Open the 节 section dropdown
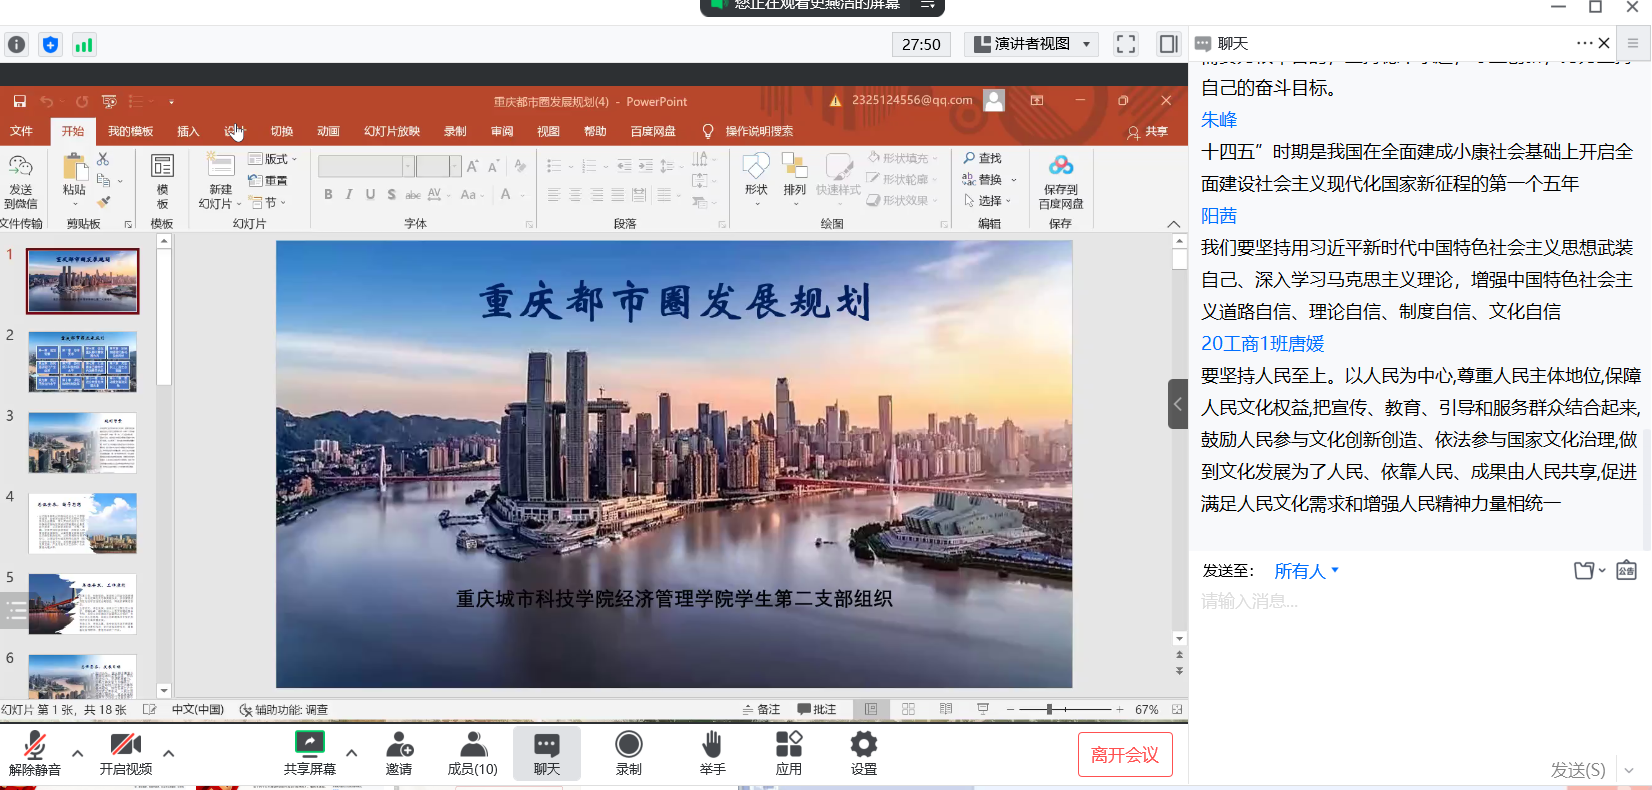This screenshot has width=1652, height=790. 268,202
